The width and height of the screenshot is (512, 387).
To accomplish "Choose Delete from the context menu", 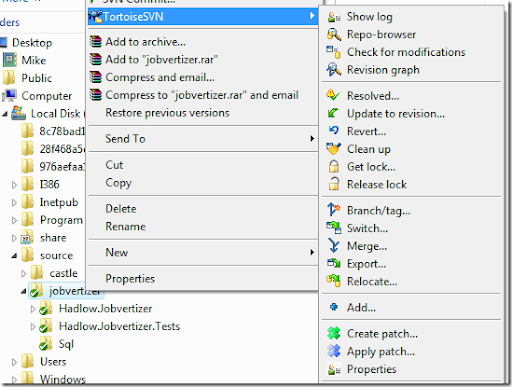I will coord(202,209).
